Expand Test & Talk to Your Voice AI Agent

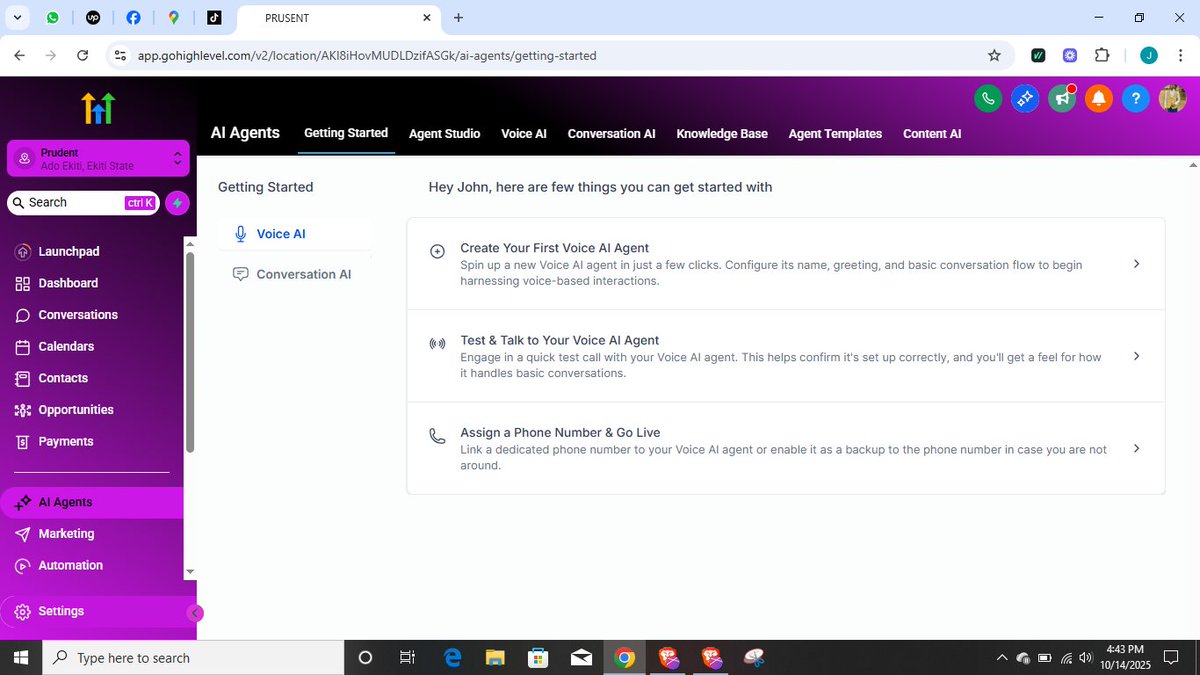click(786, 356)
